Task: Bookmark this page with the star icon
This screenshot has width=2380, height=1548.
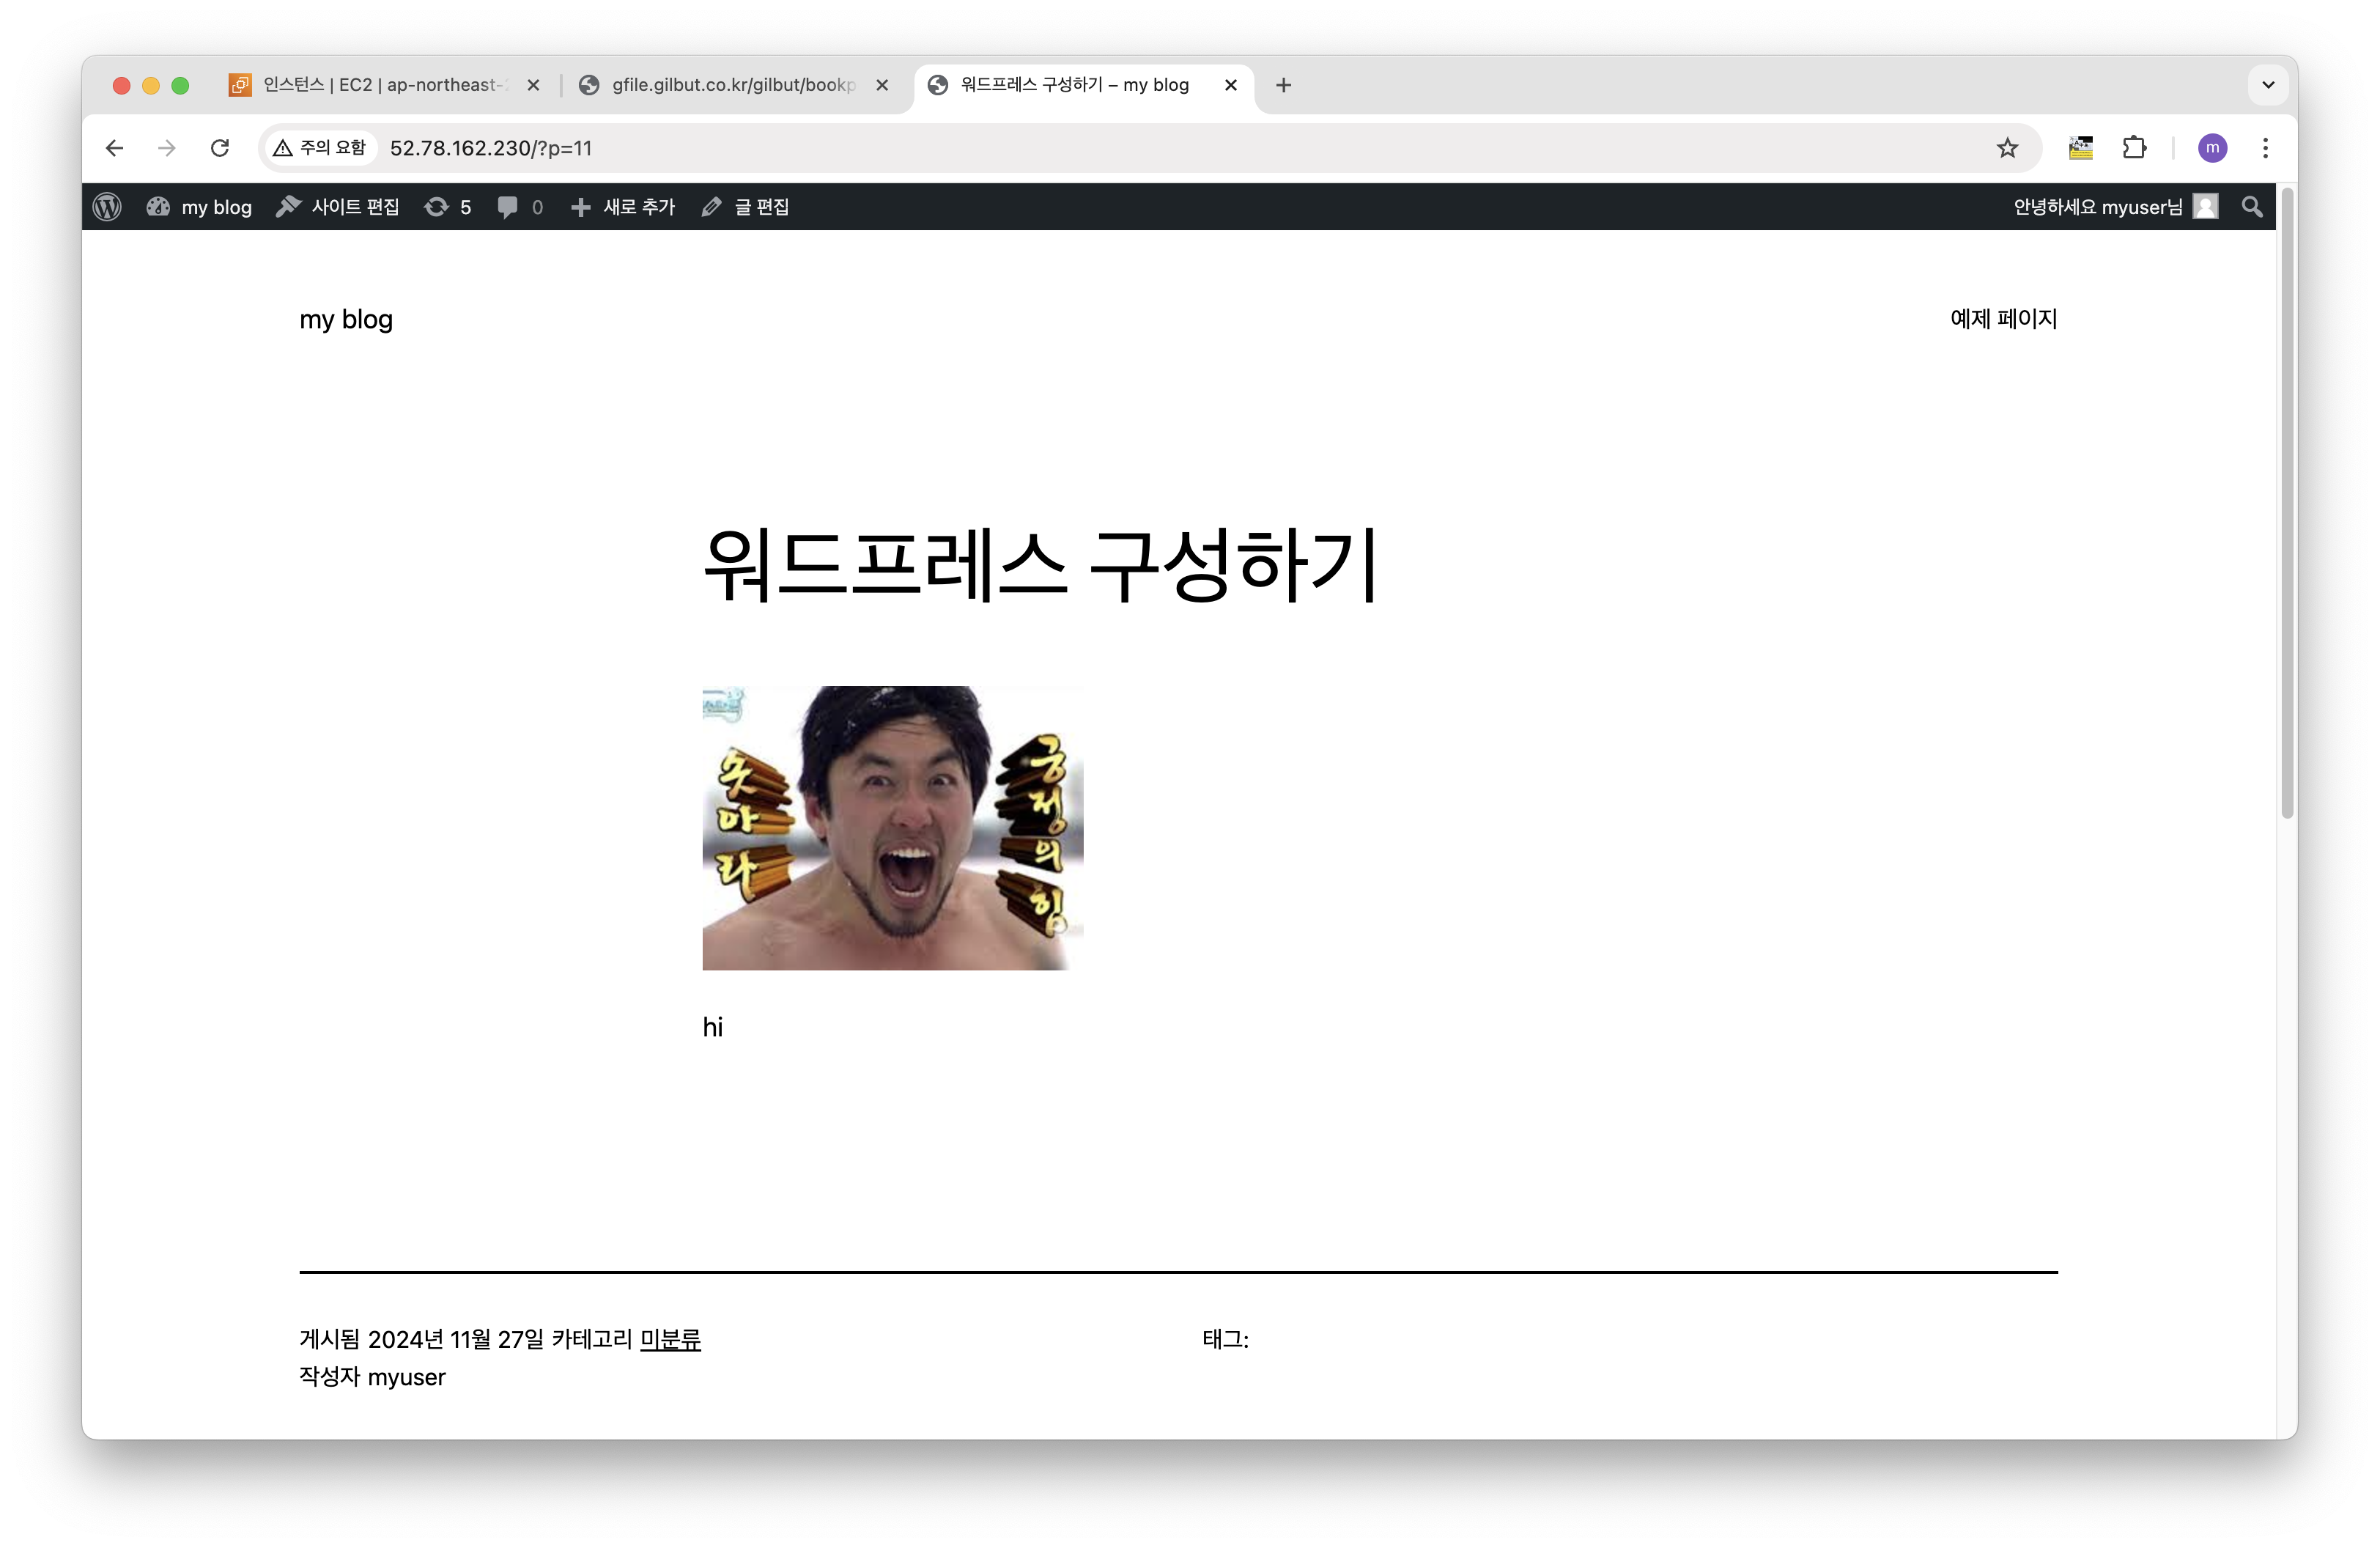Action: click(2007, 148)
